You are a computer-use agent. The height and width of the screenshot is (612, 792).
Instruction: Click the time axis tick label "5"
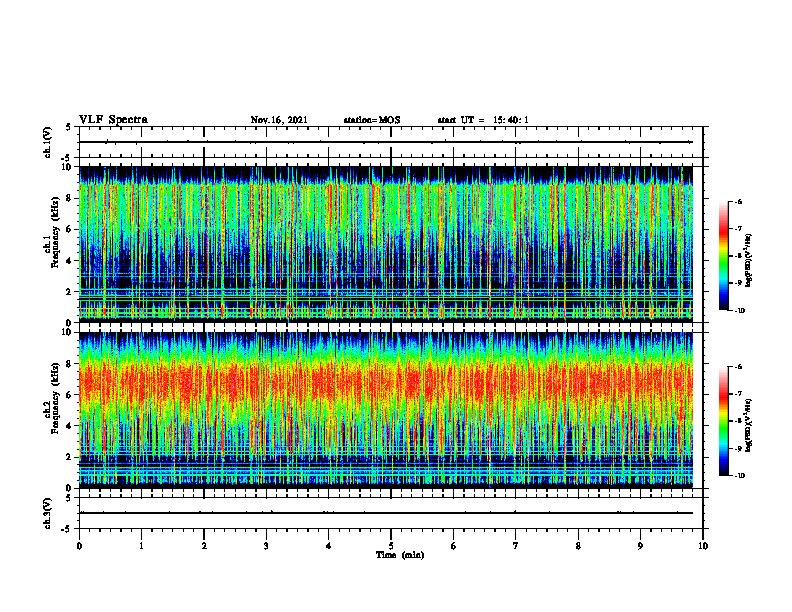[x=391, y=546]
